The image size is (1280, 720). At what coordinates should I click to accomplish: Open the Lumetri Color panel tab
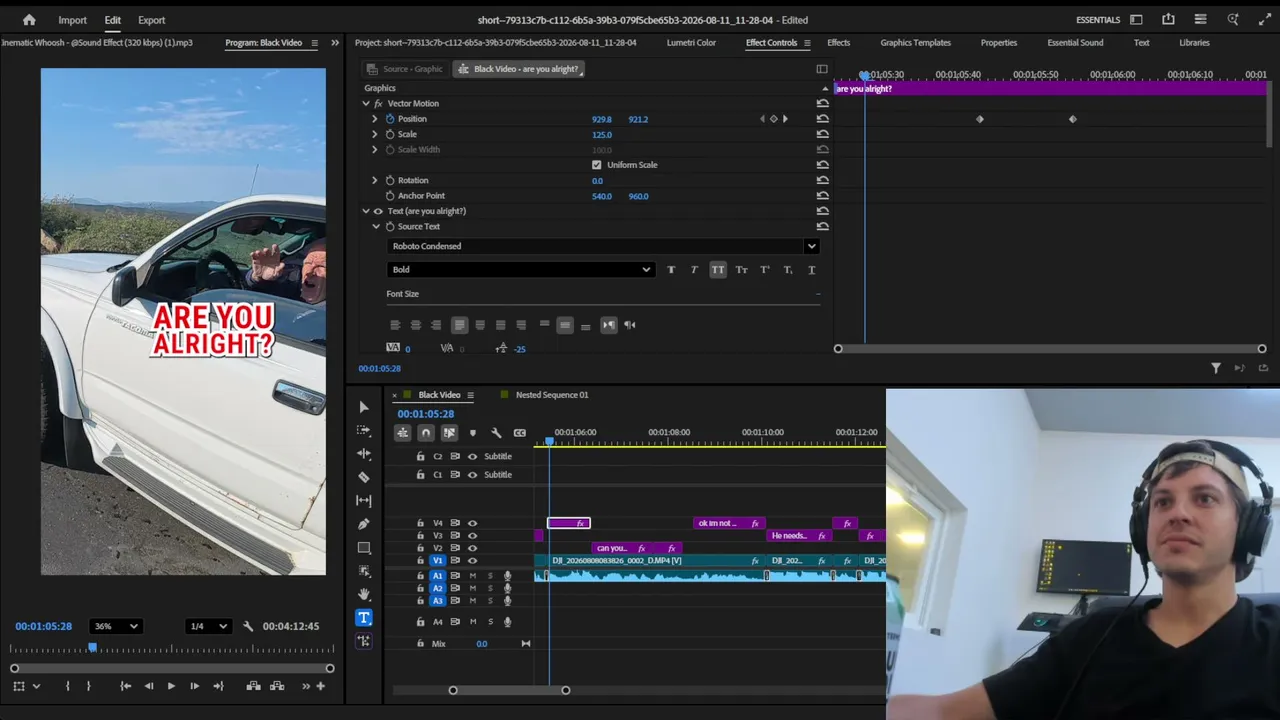pyautogui.click(x=691, y=43)
